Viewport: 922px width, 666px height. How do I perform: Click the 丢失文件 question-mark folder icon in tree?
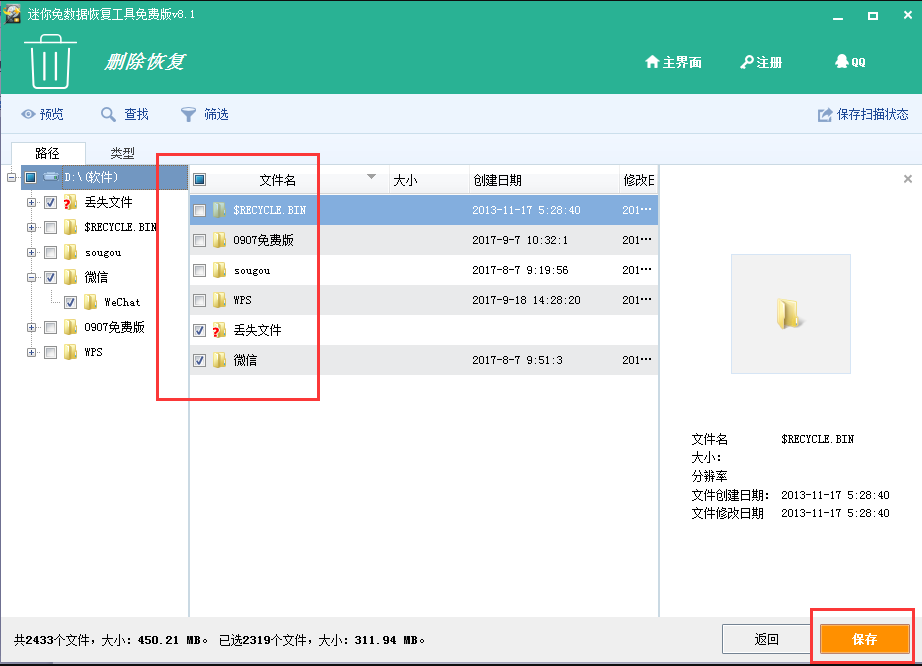coord(71,203)
